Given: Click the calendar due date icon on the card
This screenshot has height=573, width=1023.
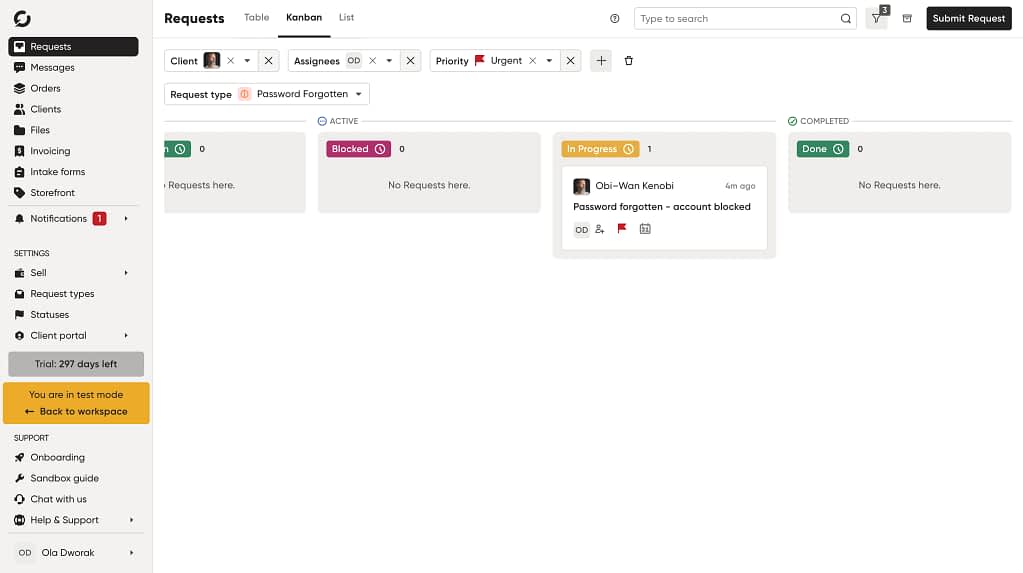Looking at the screenshot, I should (x=645, y=228).
